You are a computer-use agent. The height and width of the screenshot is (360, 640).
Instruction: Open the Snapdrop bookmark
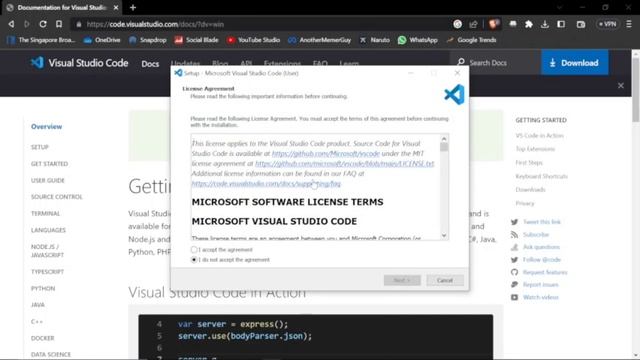pos(148,40)
